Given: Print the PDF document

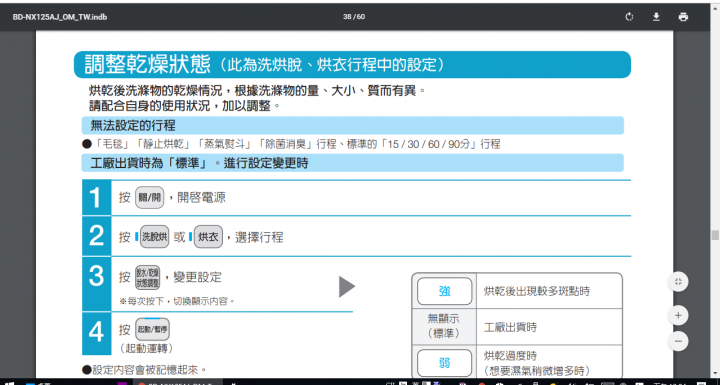Looking at the screenshot, I should click(683, 17).
